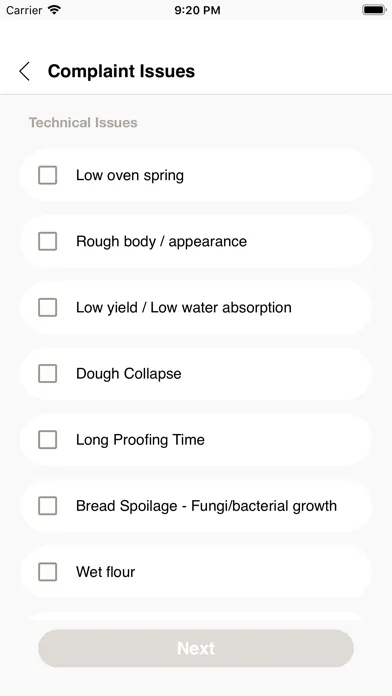The width and height of the screenshot is (392, 696).
Task: Toggle the Wet flour checkbox
Action: coord(48,572)
